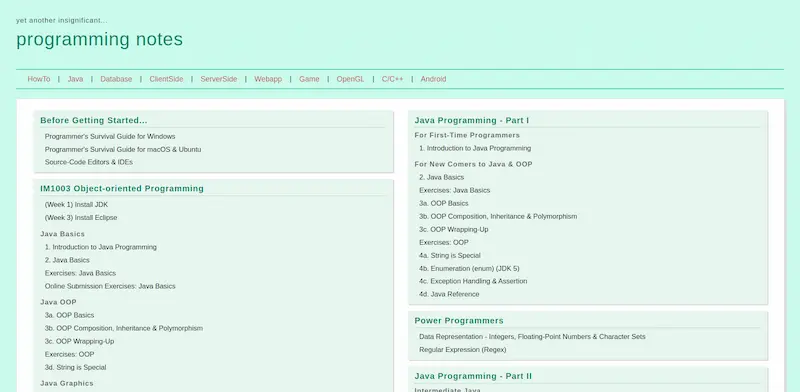Open Programmer's Survival Guide for Windows
This screenshot has width=800, height=392.
click(110, 136)
